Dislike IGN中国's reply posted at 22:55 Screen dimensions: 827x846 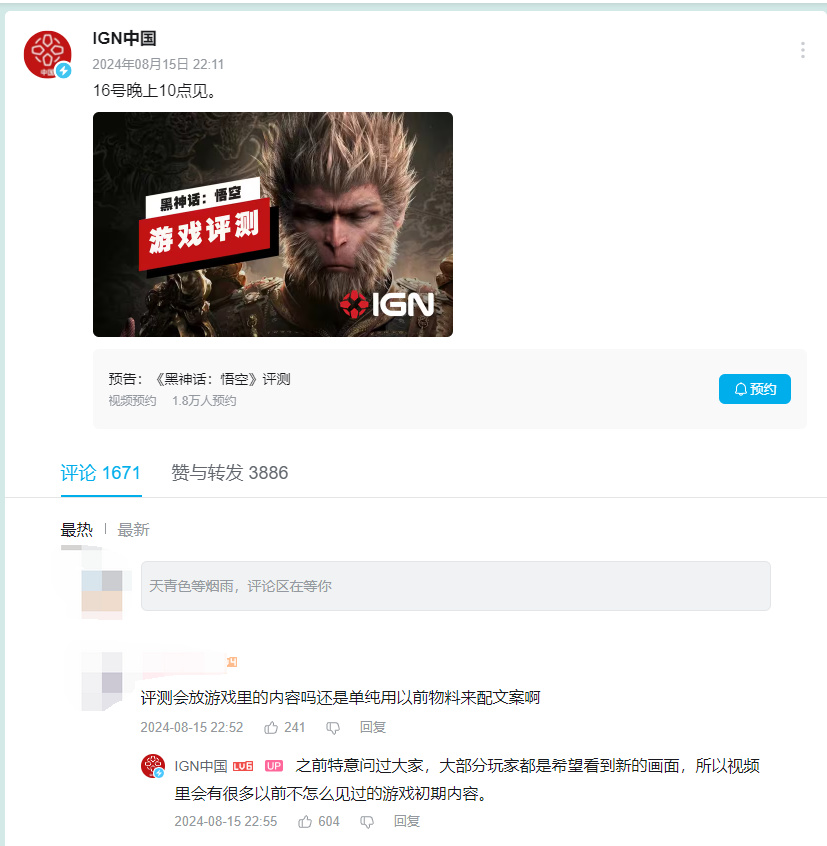pyautogui.click(x=367, y=822)
